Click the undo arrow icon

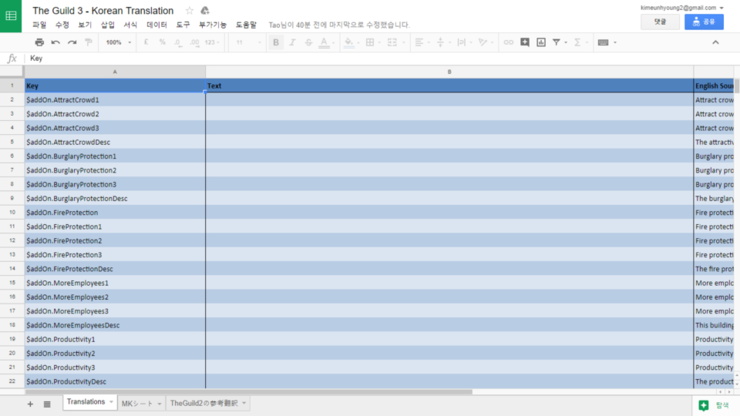point(55,43)
